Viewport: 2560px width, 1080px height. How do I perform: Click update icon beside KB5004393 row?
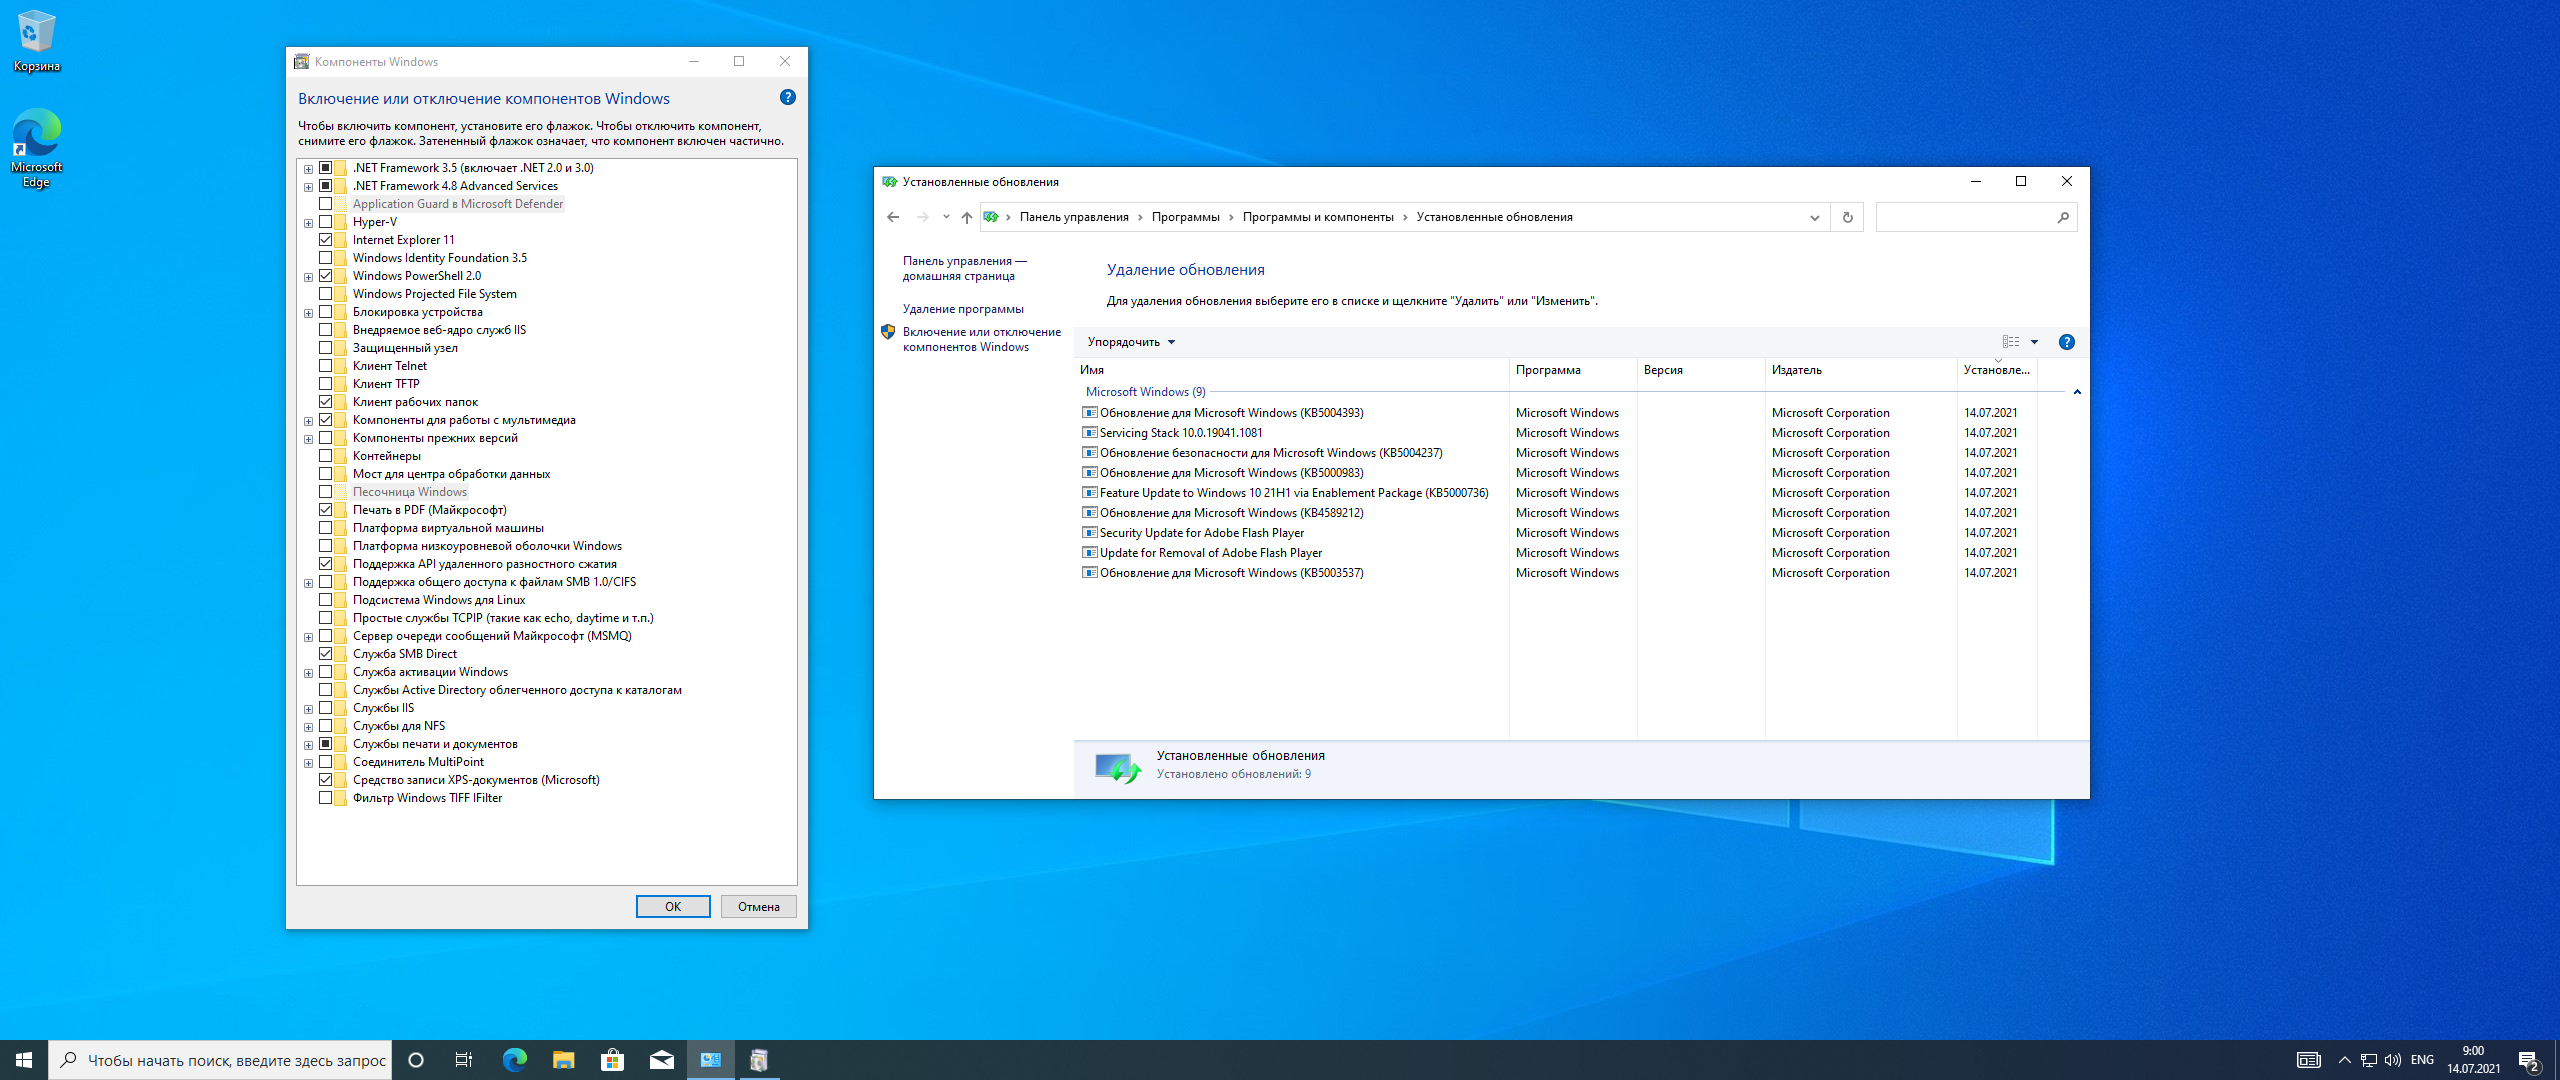tap(1090, 413)
